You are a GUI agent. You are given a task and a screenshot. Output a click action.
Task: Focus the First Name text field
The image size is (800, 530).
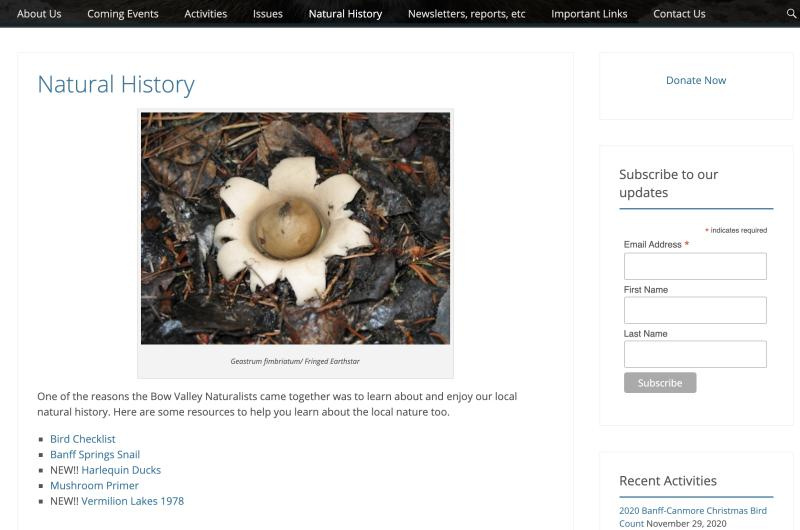(x=695, y=310)
